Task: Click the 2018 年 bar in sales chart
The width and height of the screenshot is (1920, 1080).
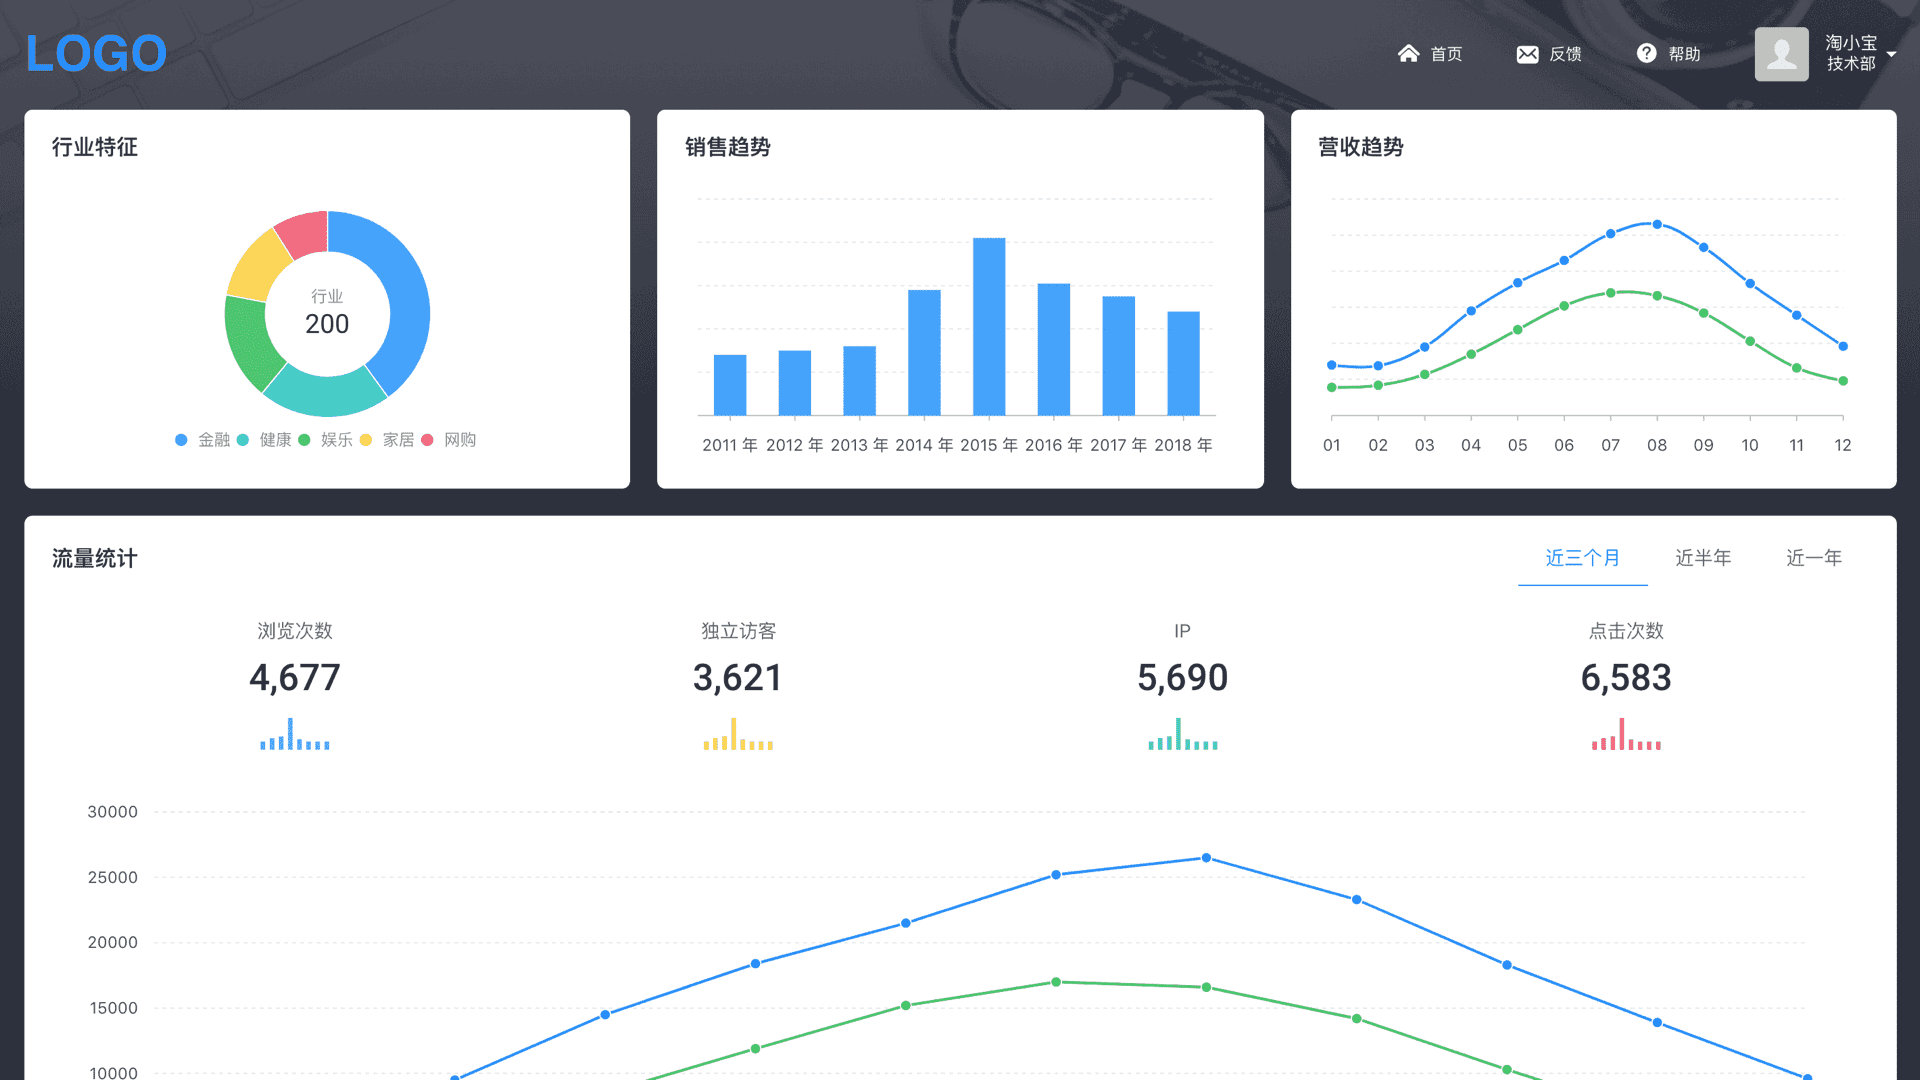Action: click(x=1183, y=363)
